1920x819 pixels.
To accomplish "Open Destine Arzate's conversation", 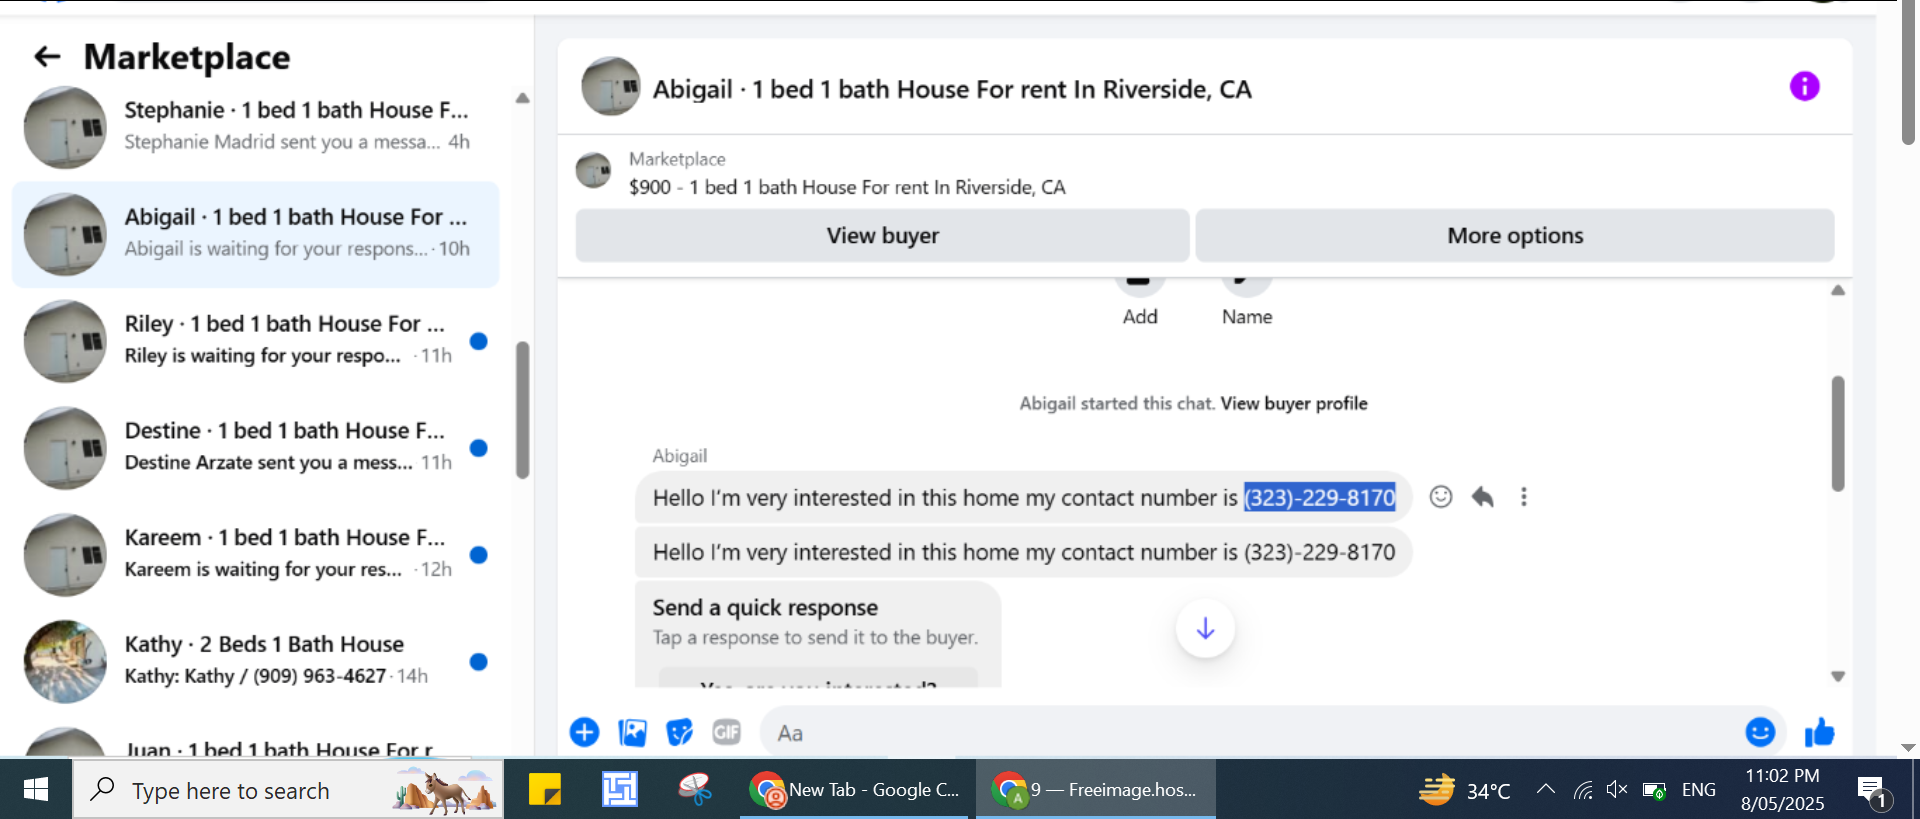I will [x=256, y=447].
